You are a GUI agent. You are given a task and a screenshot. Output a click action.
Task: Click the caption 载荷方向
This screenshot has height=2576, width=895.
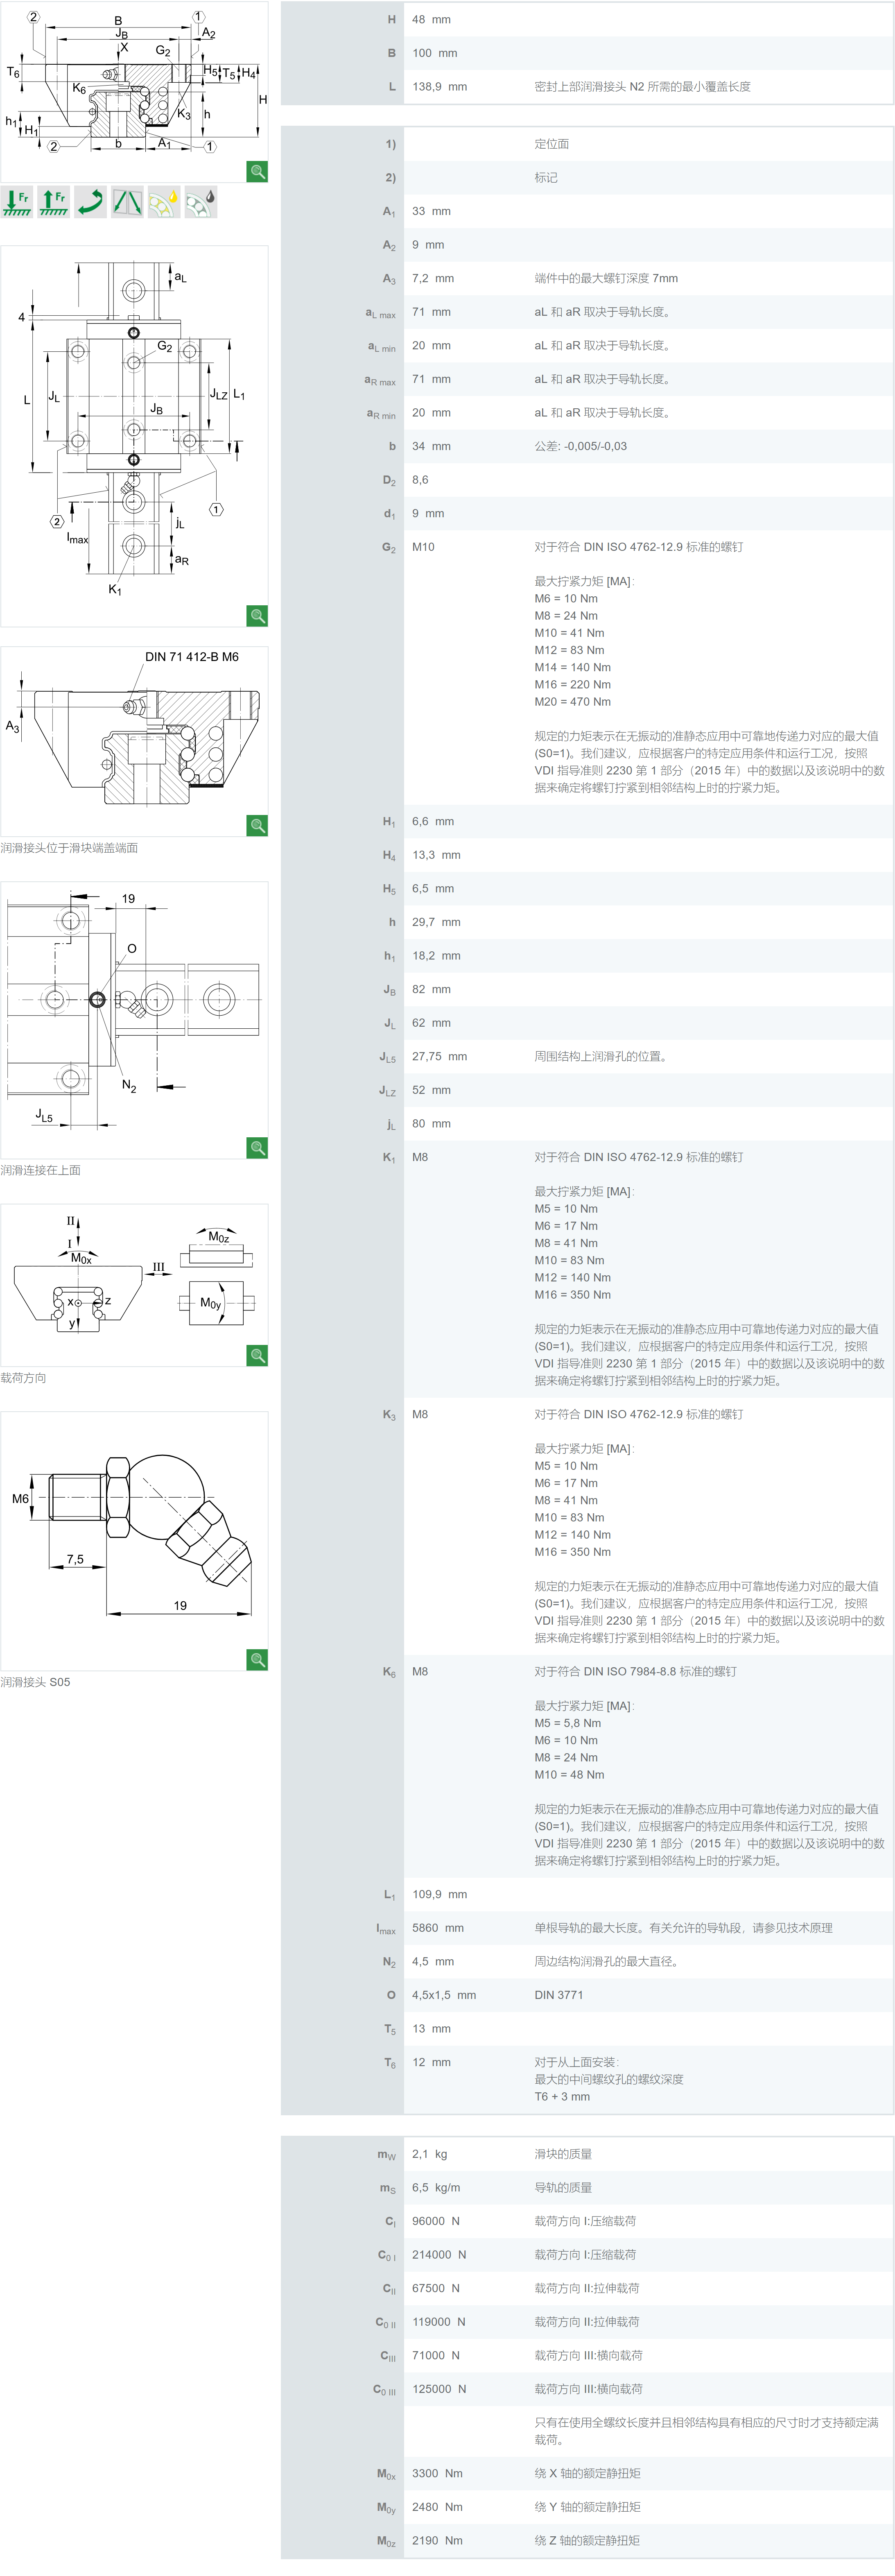tap(23, 1378)
